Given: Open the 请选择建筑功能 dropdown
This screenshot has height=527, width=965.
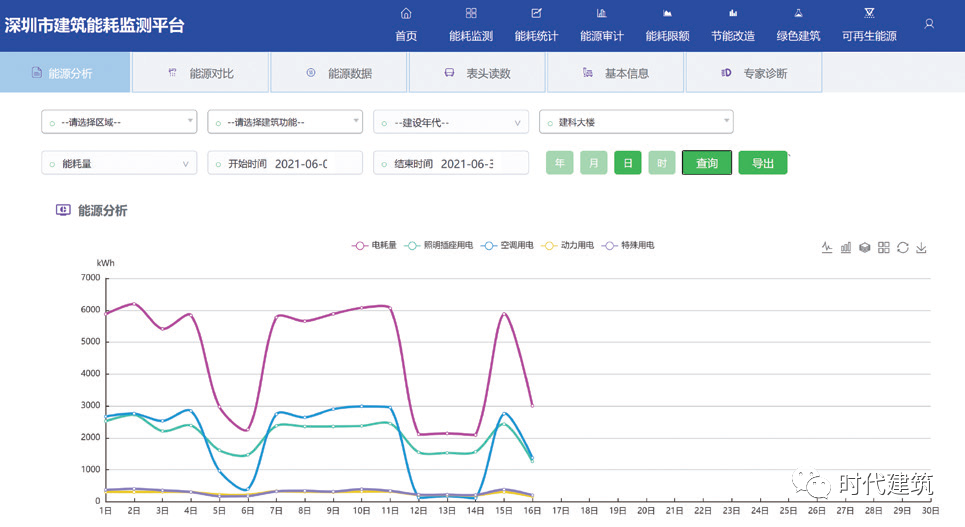Looking at the screenshot, I should point(285,122).
